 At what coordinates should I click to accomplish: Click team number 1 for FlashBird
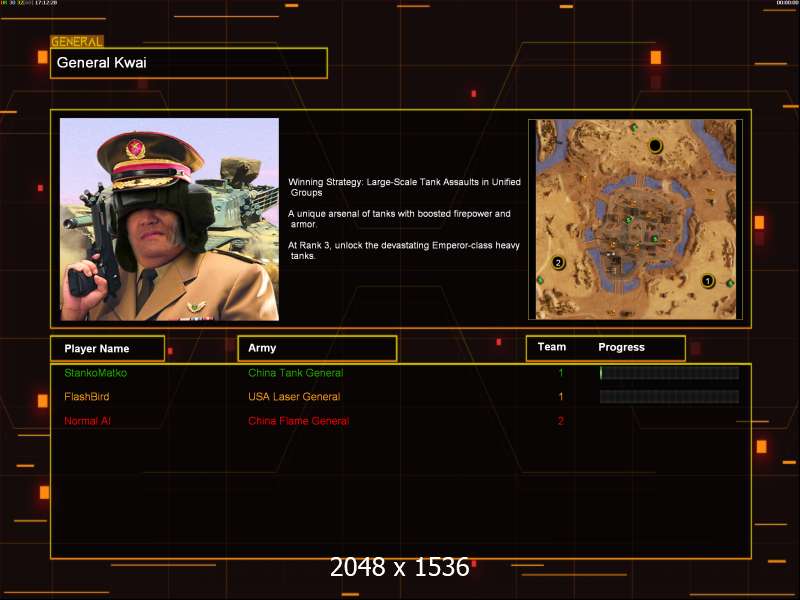[x=561, y=396]
